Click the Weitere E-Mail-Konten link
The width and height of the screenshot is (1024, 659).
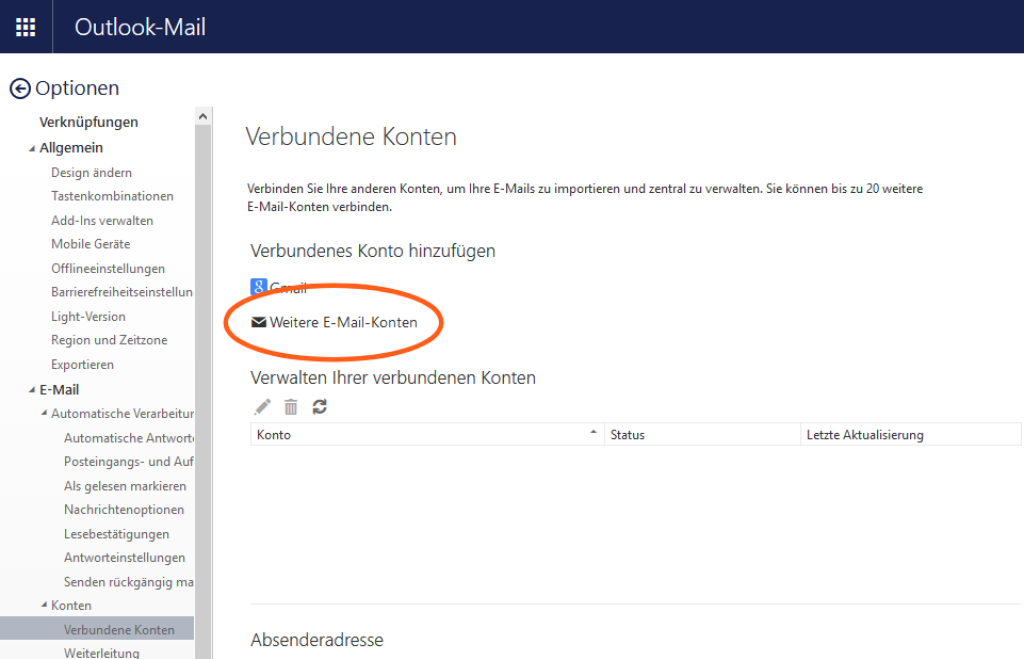pyautogui.click(x=344, y=322)
